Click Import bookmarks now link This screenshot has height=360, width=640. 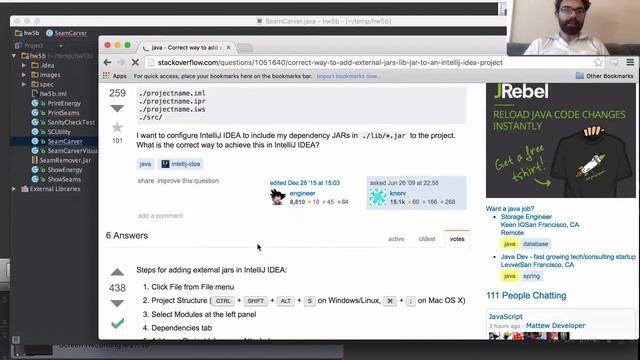(348, 76)
